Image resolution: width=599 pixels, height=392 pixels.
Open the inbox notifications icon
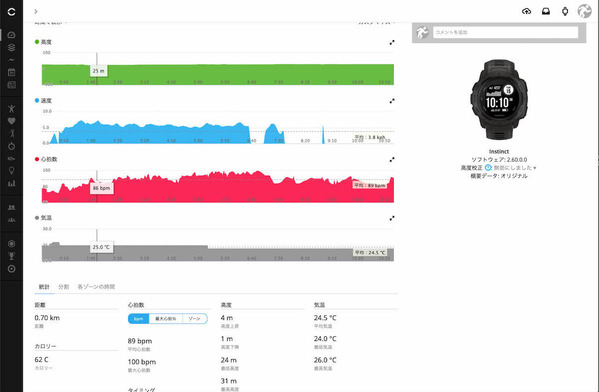click(546, 11)
